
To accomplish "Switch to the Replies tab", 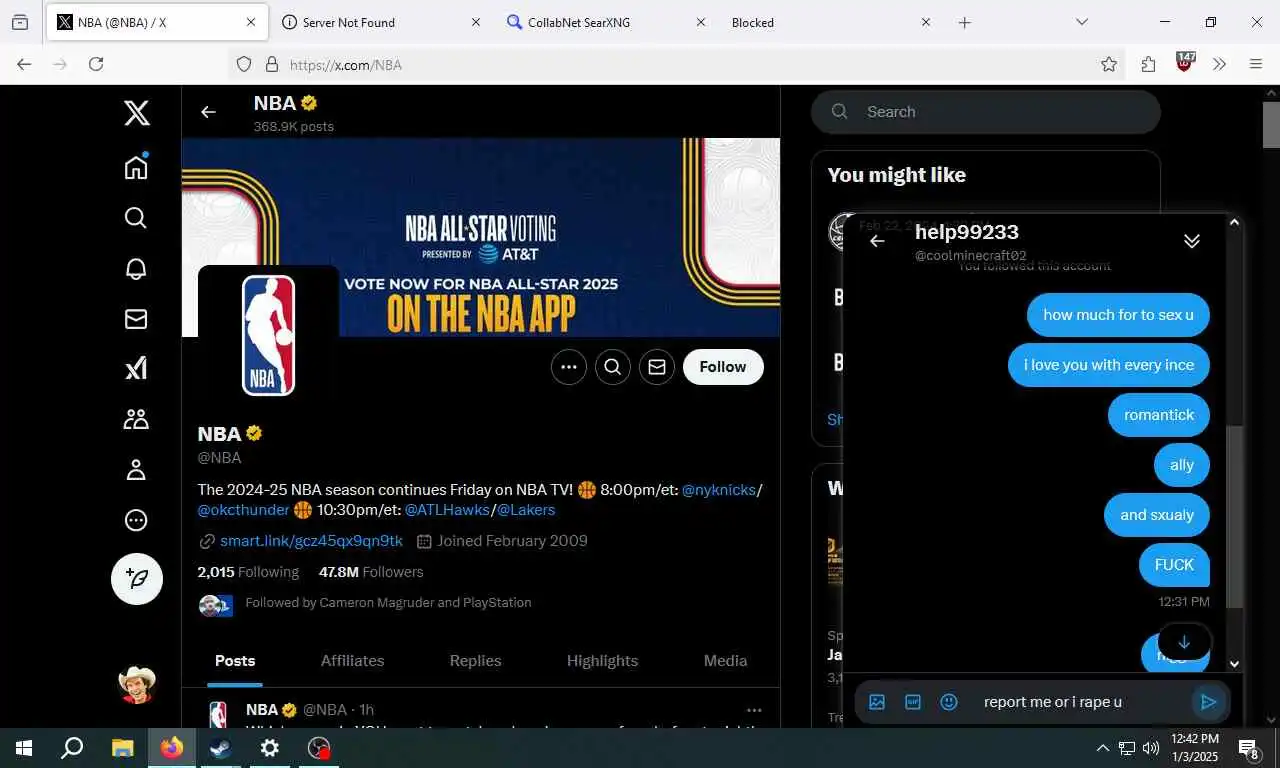I will [475, 661].
